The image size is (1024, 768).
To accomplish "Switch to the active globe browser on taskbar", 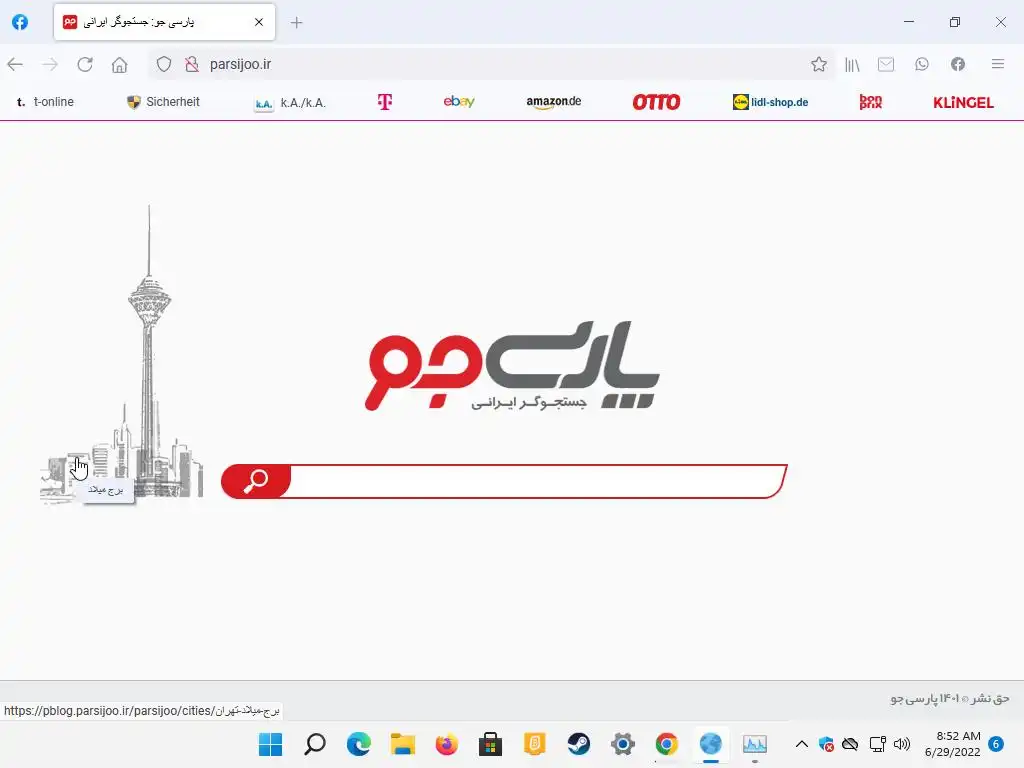I will tap(711, 744).
